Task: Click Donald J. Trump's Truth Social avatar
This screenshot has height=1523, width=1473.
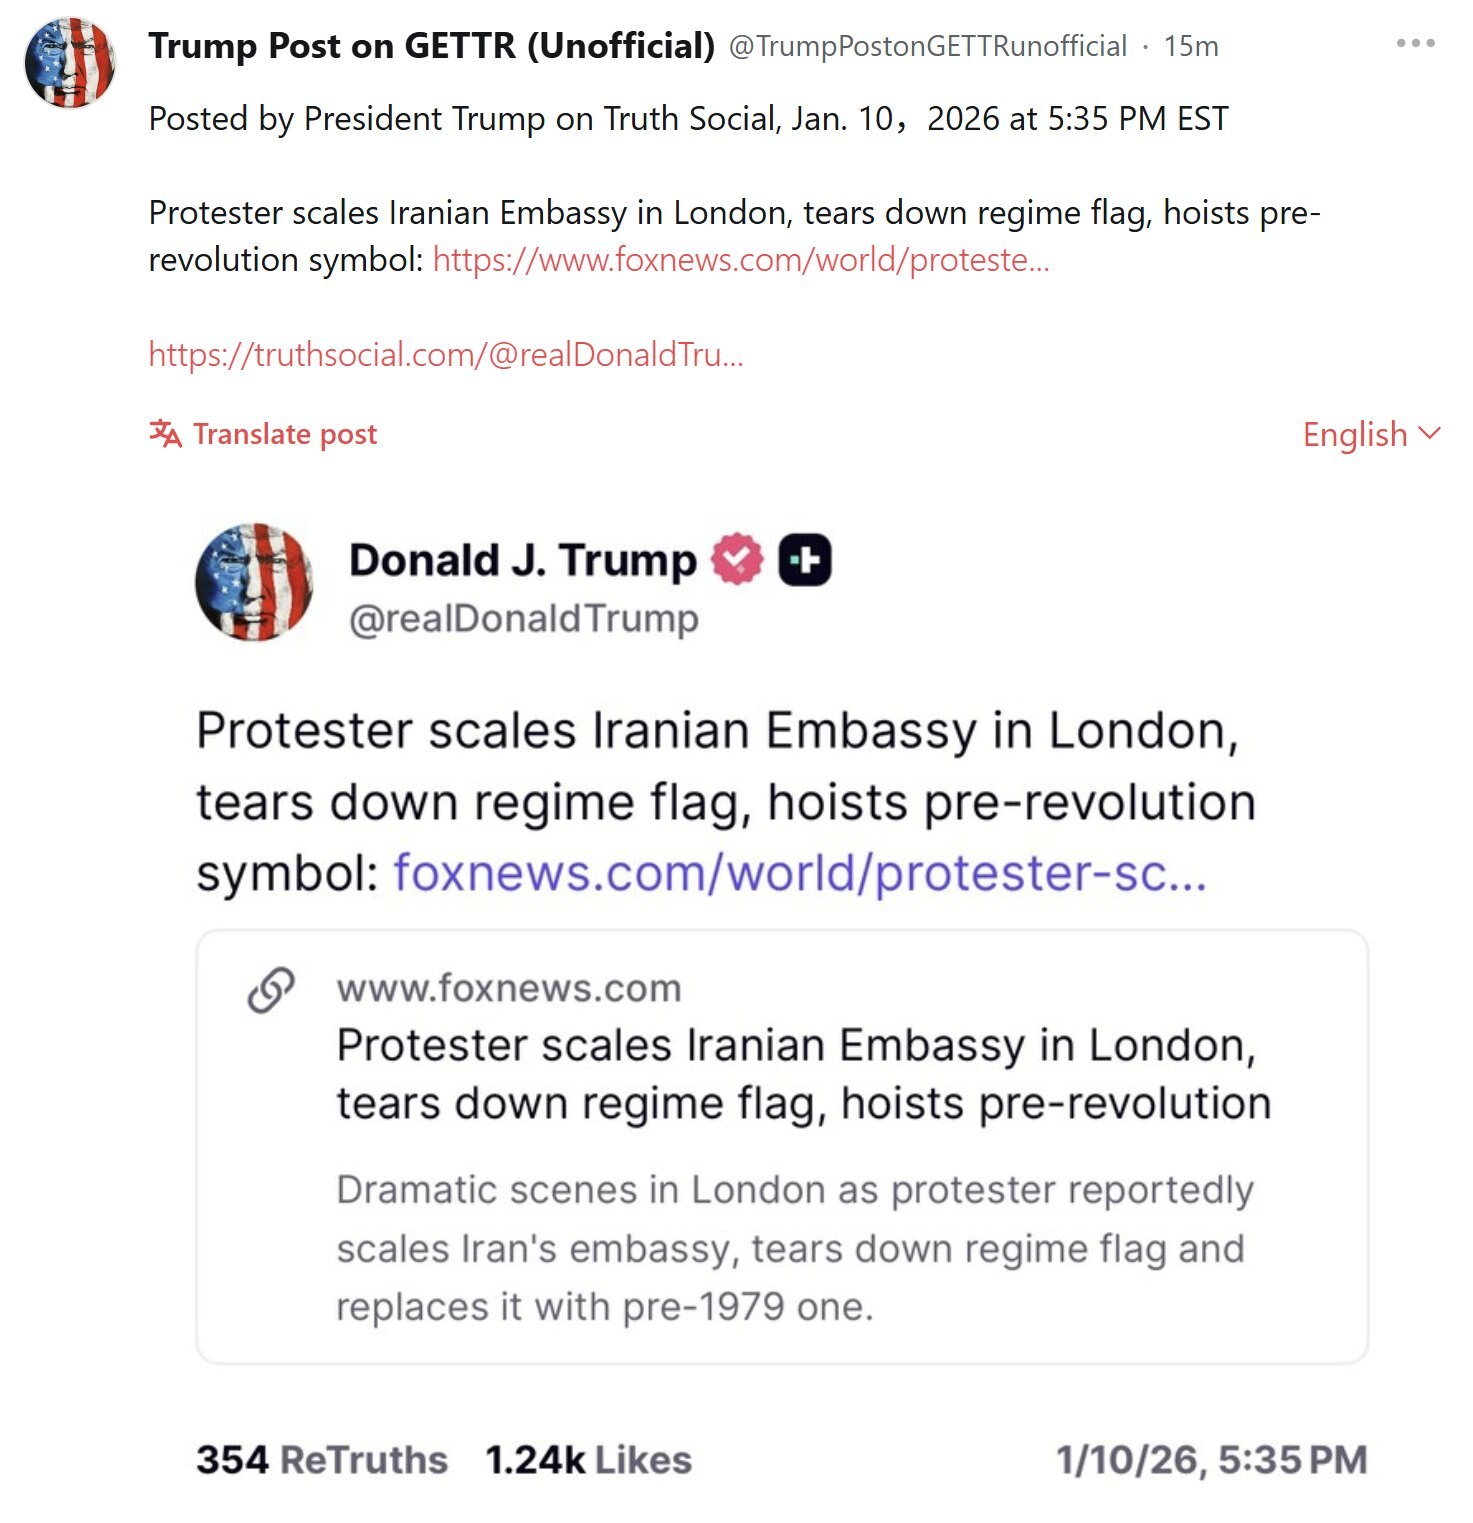Action: pos(254,582)
